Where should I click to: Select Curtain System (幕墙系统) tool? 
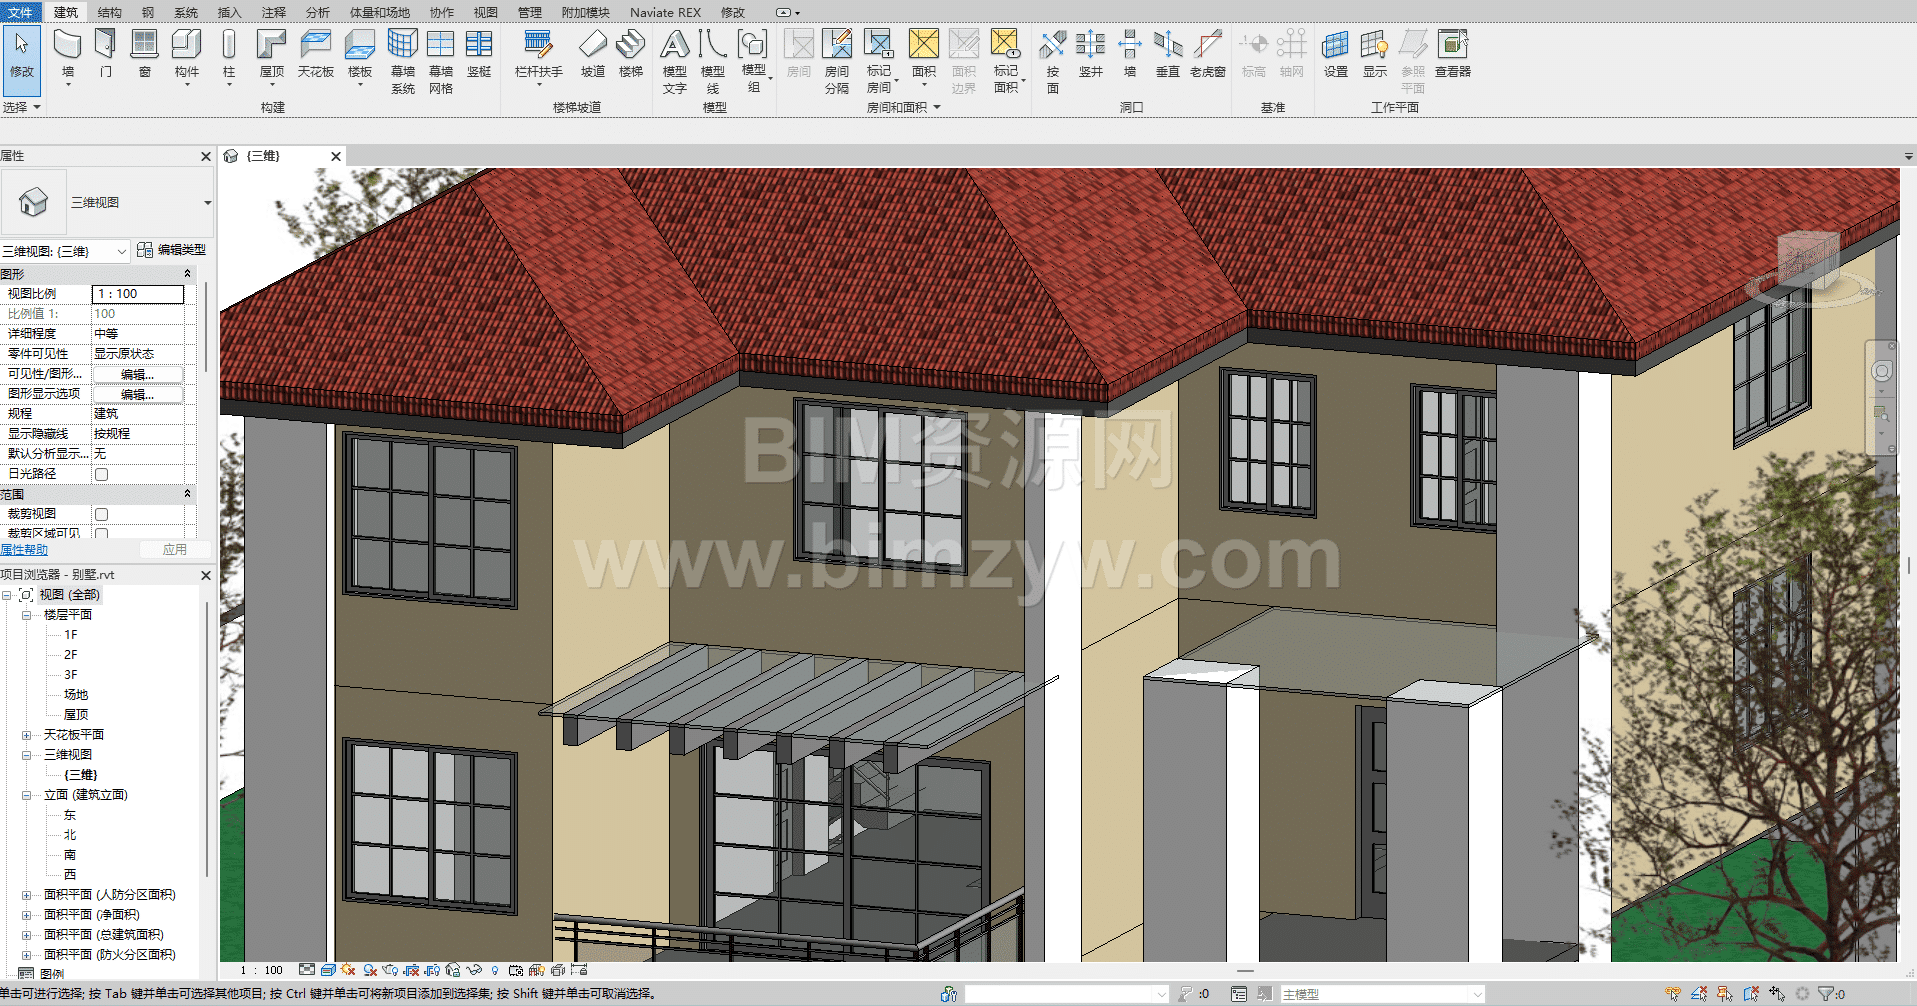(403, 60)
